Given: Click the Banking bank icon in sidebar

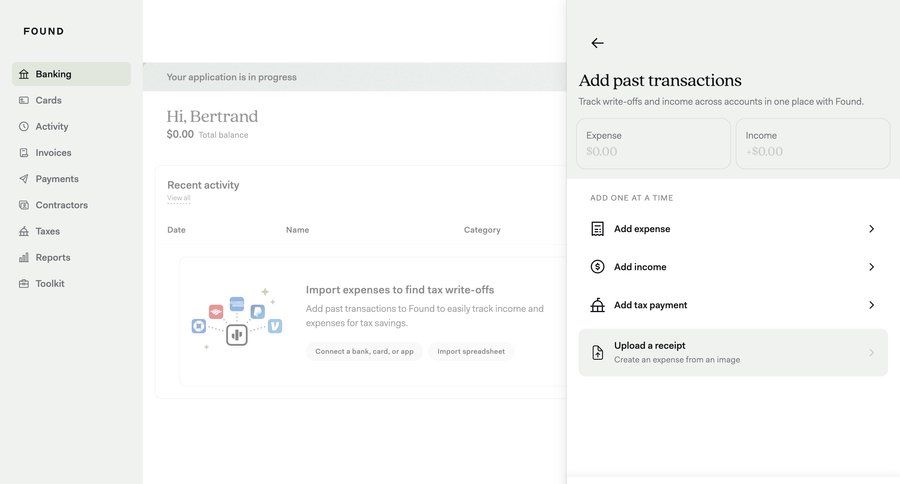Looking at the screenshot, I should (24, 74).
